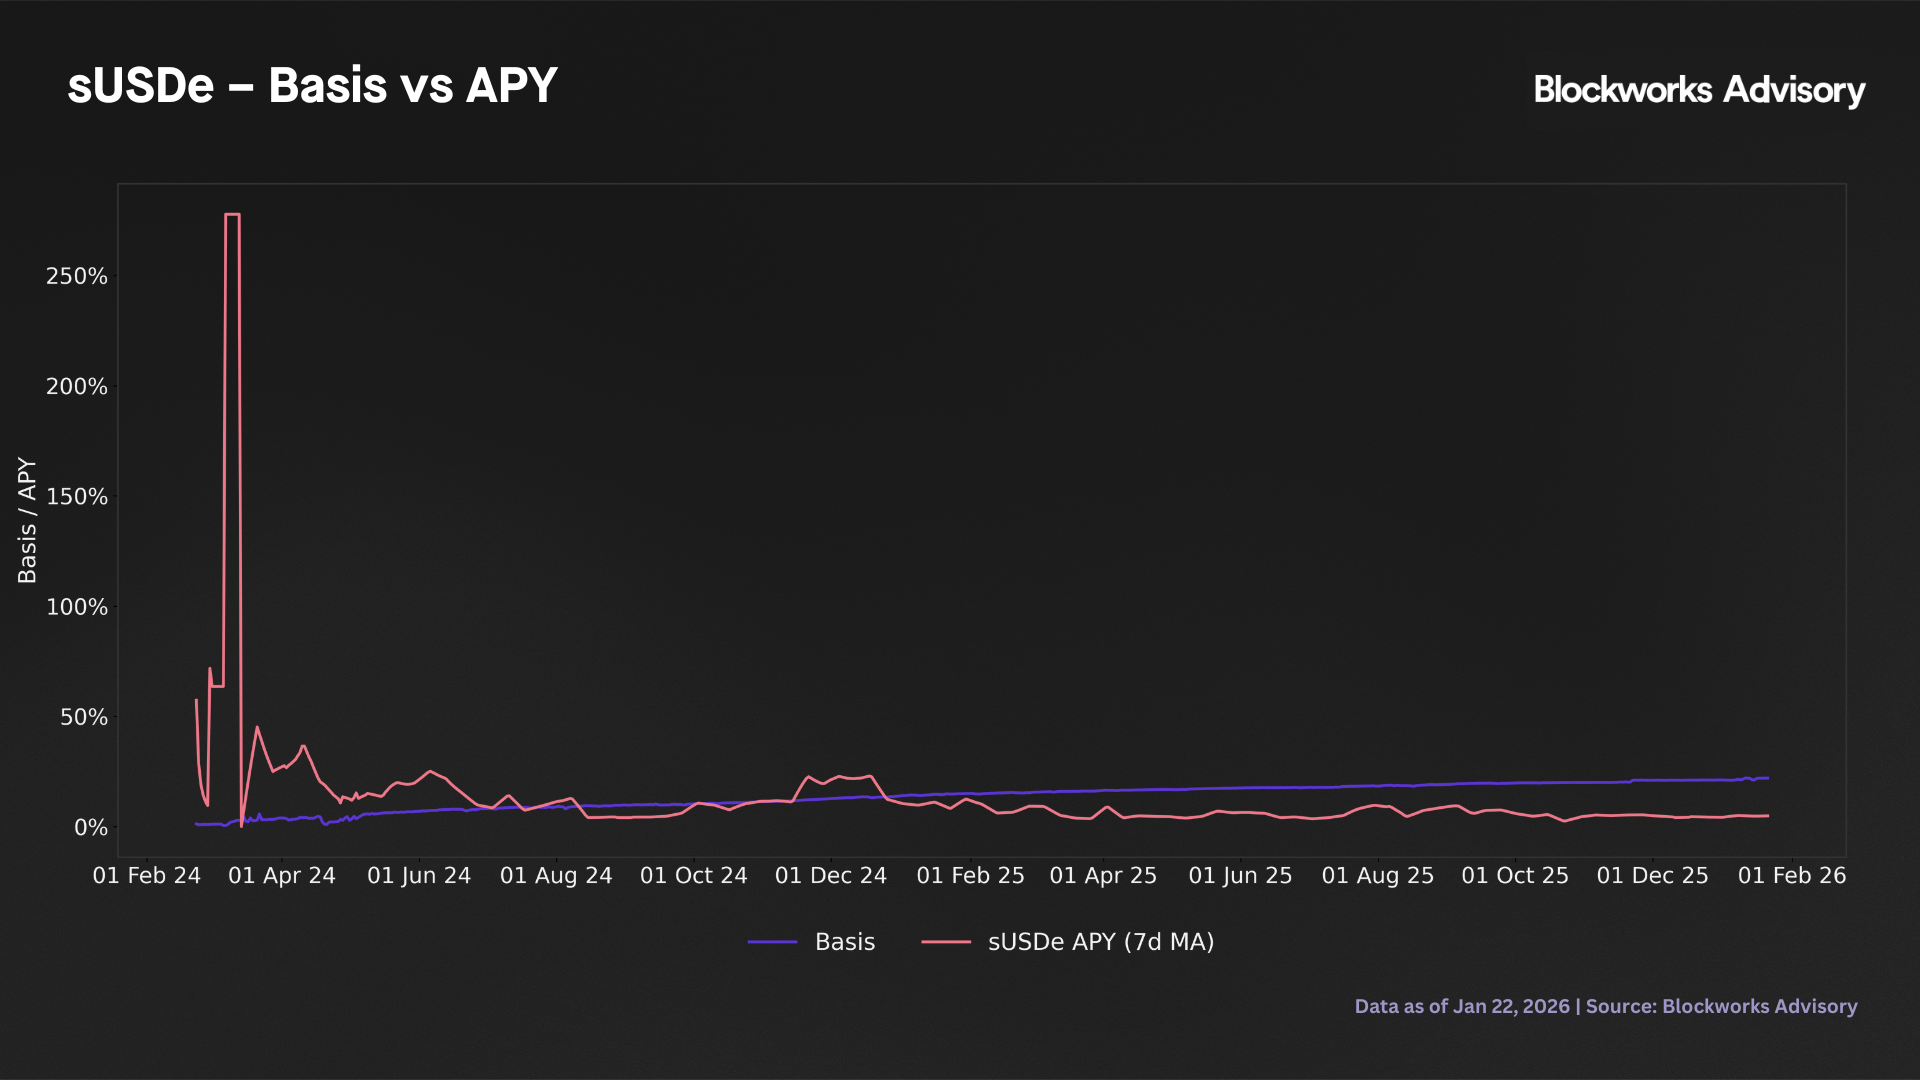Click the 01 Feb 24 x-axis label

click(x=147, y=875)
